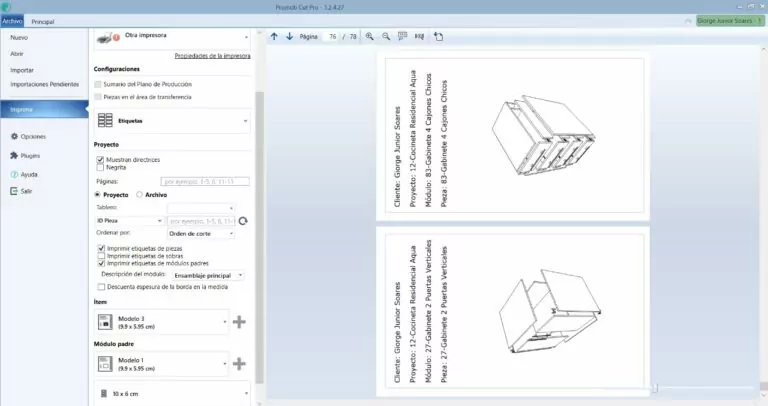Enable Imprimir etiquetas de sobras

pos(101,256)
